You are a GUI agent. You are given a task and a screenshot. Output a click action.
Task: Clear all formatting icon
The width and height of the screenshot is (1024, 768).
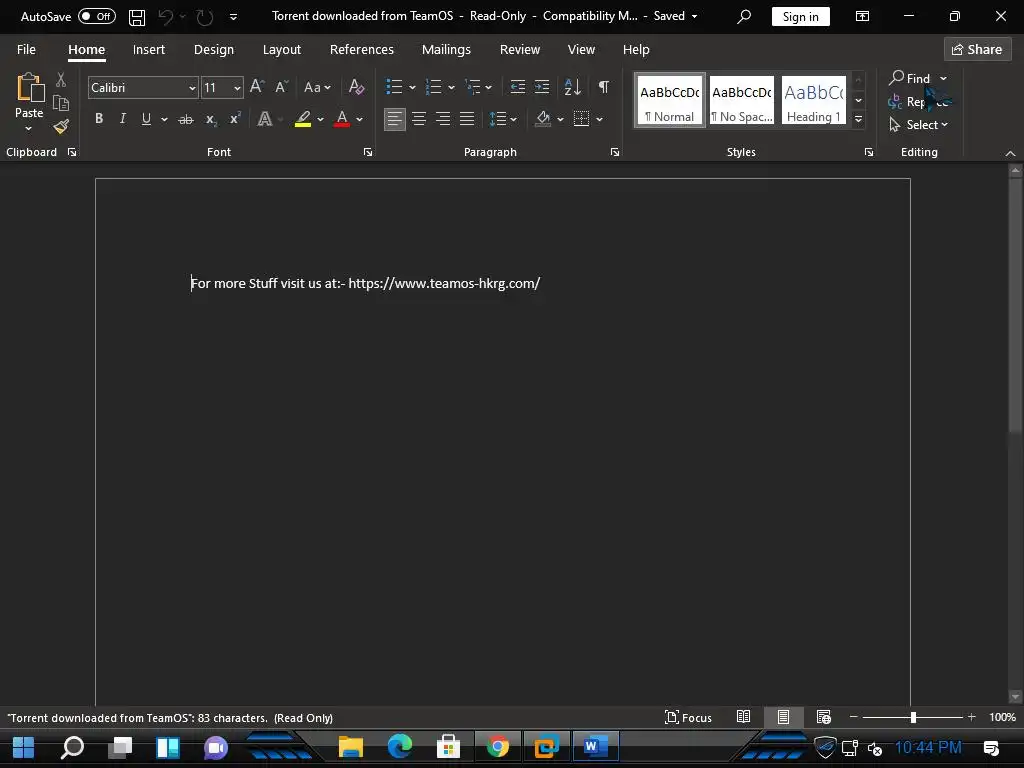pos(357,87)
